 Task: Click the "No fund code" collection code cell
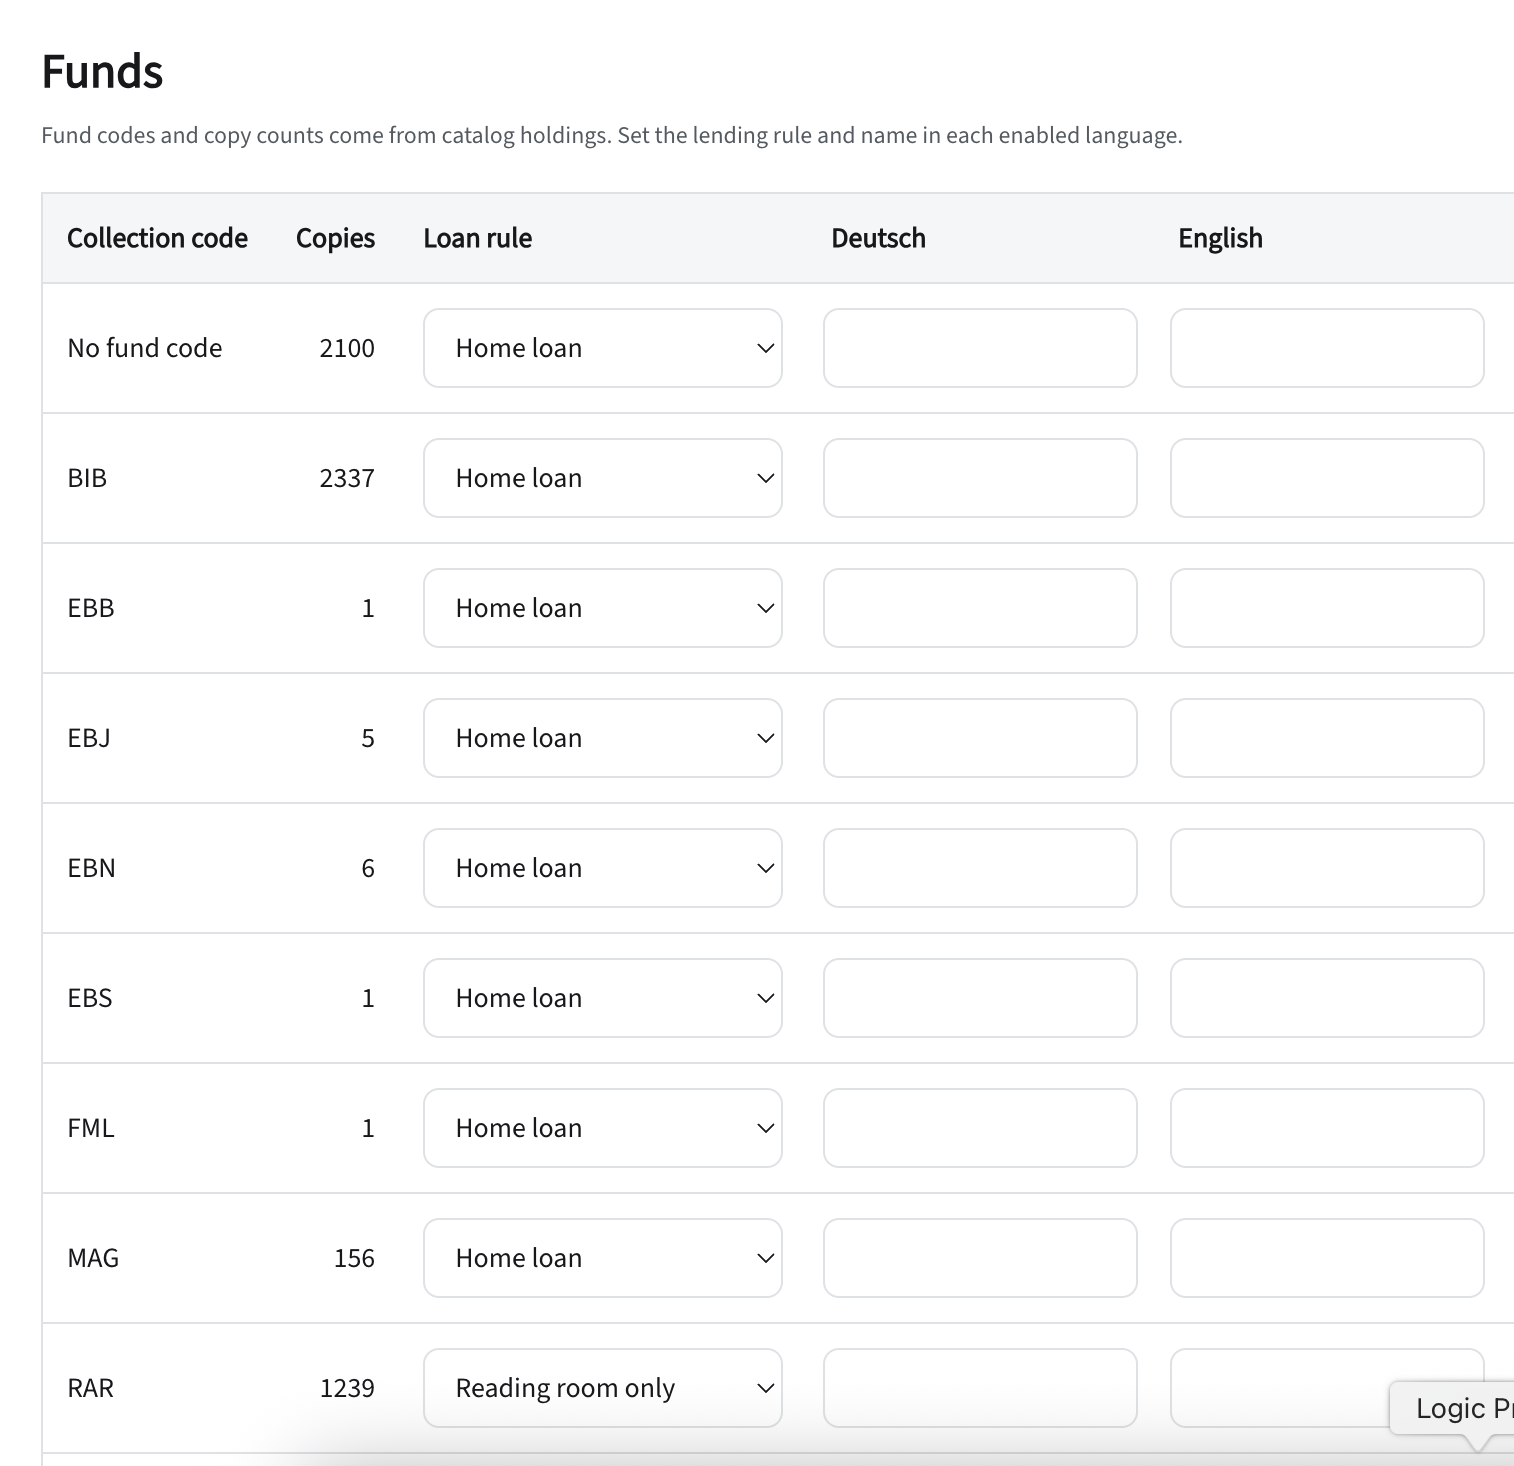145,348
